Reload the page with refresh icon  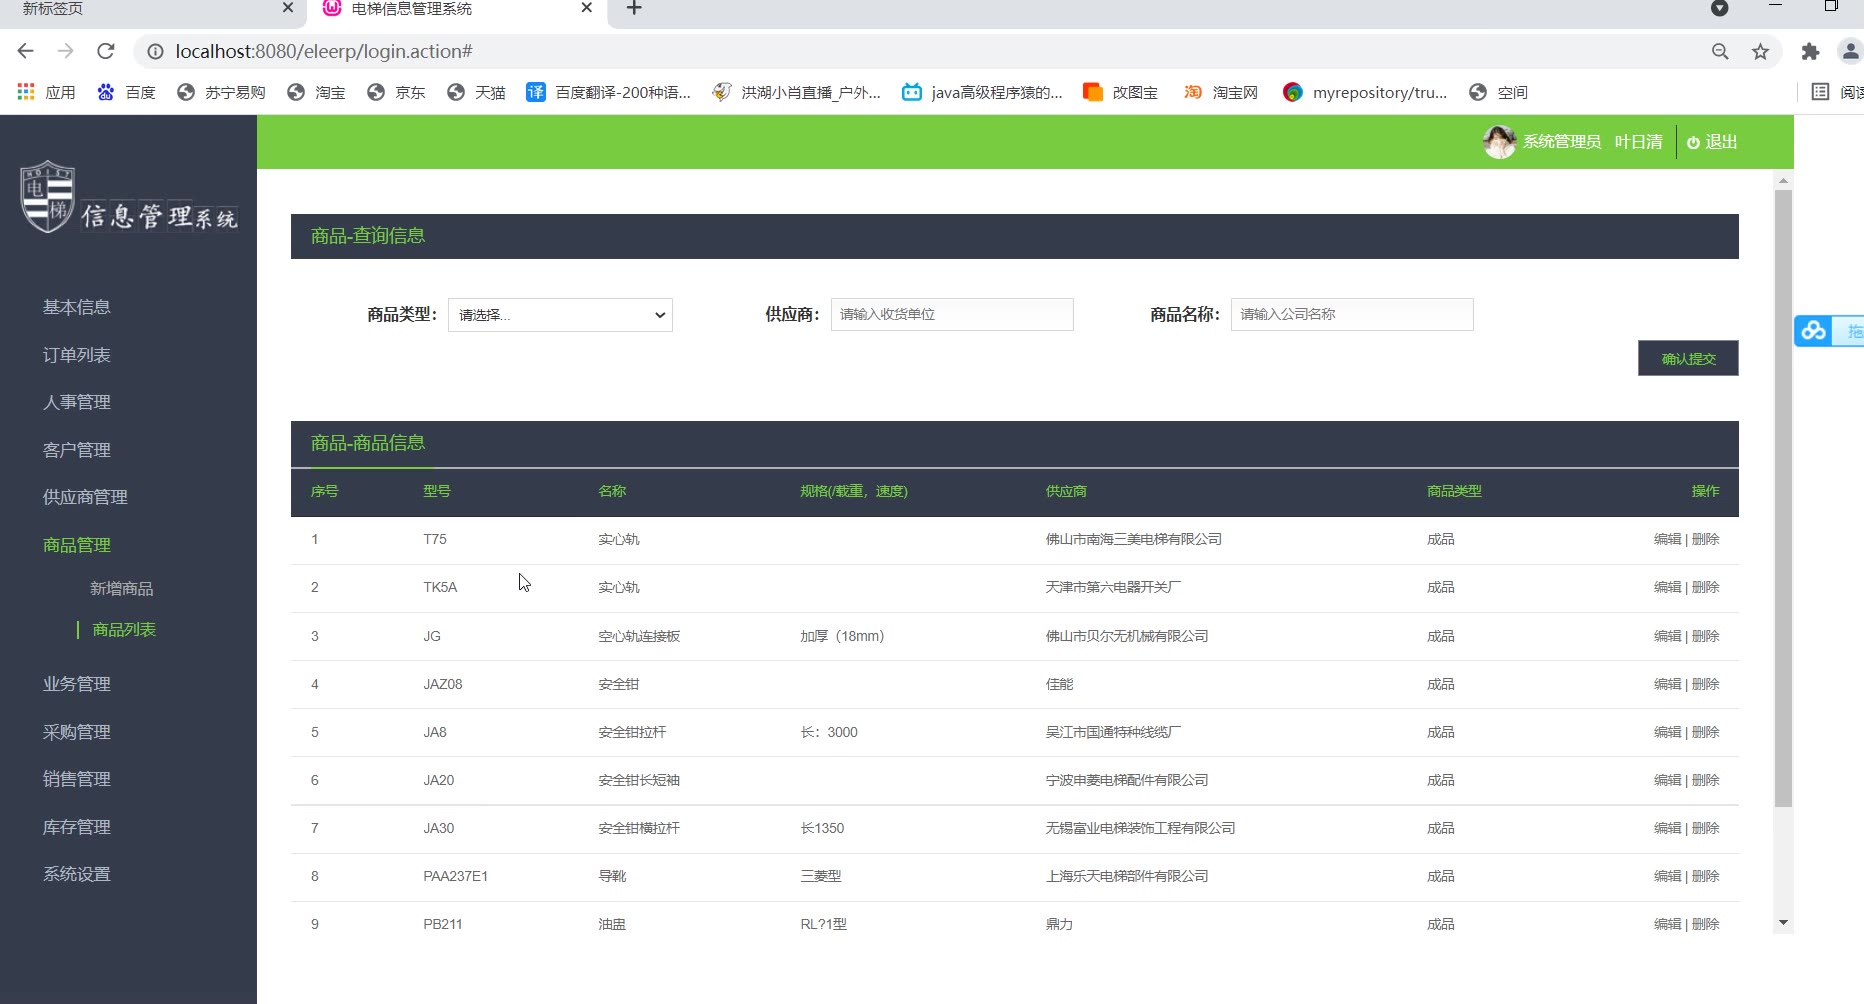106,51
